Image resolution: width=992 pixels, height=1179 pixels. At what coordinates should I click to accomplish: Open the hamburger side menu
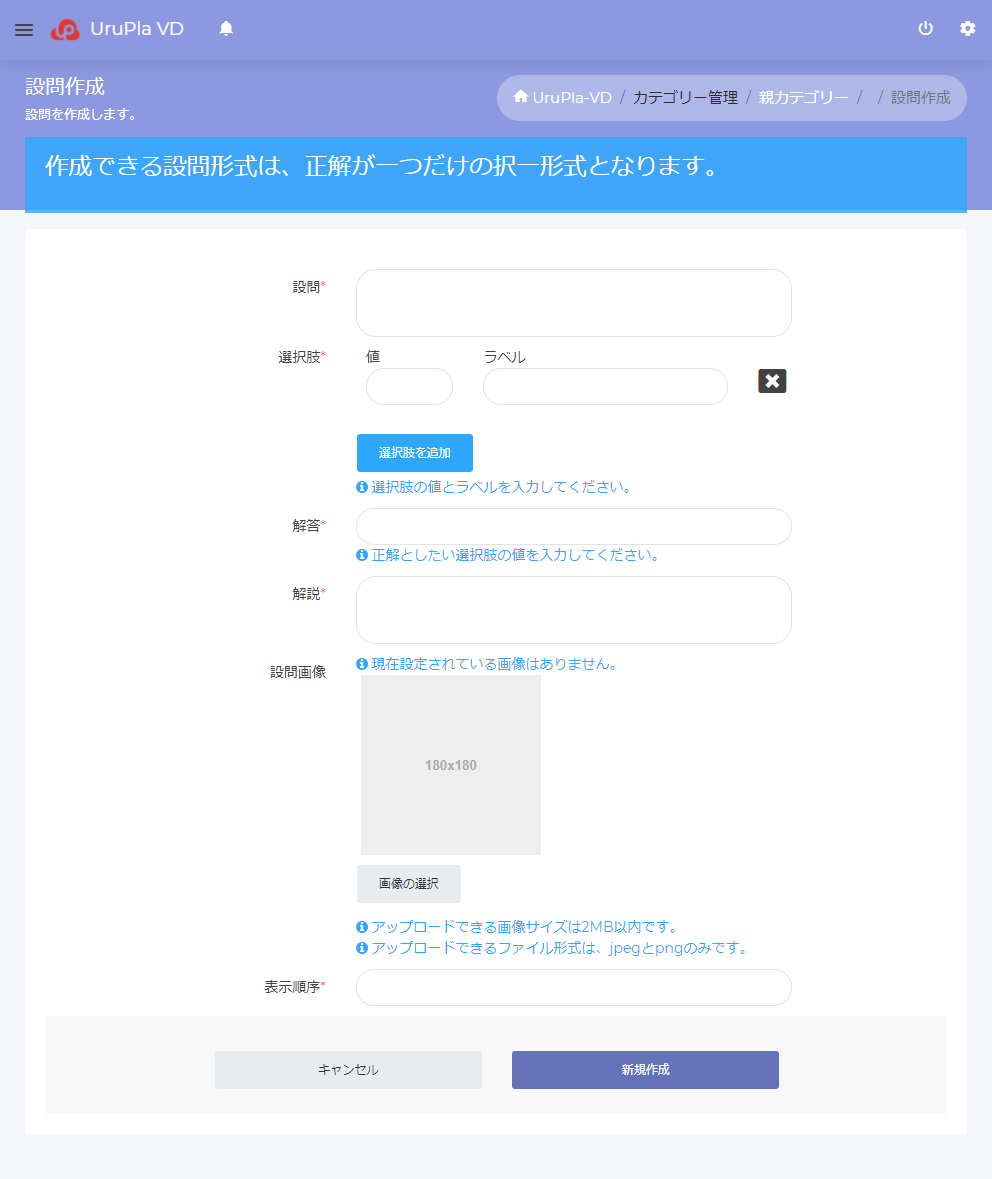tap(24, 29)
